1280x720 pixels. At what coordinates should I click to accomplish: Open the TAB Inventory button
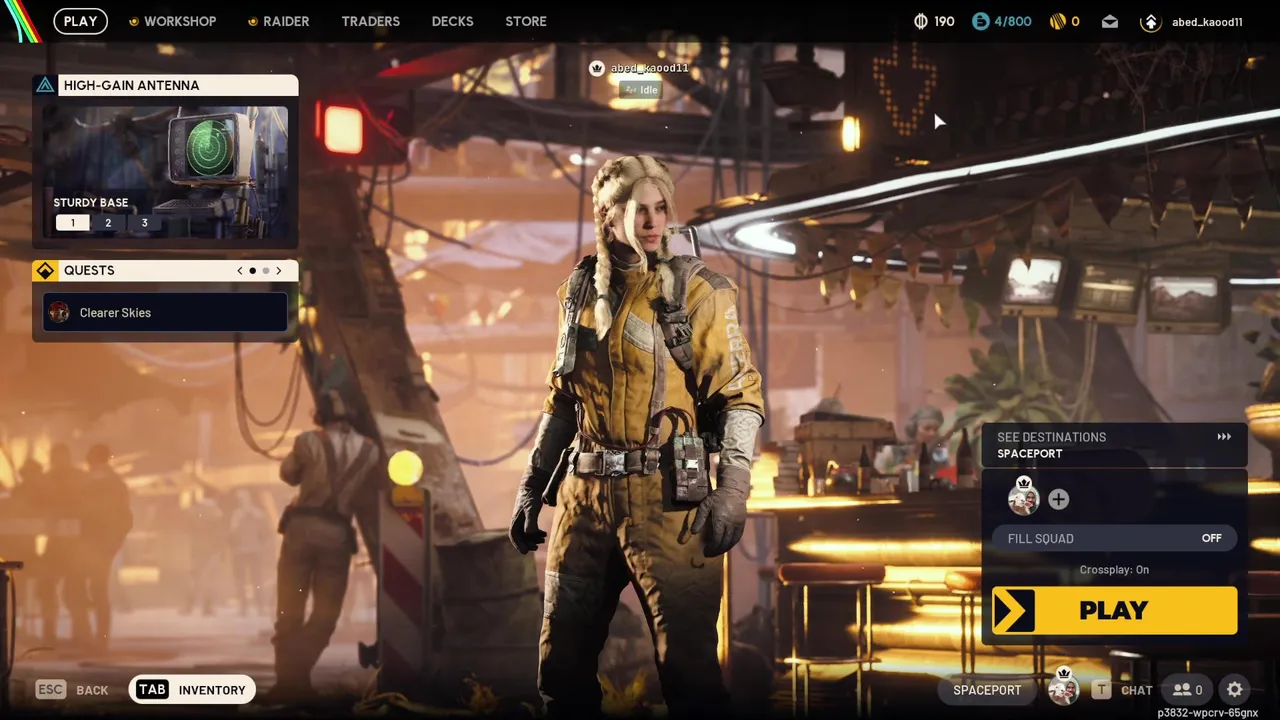(192, 690)
